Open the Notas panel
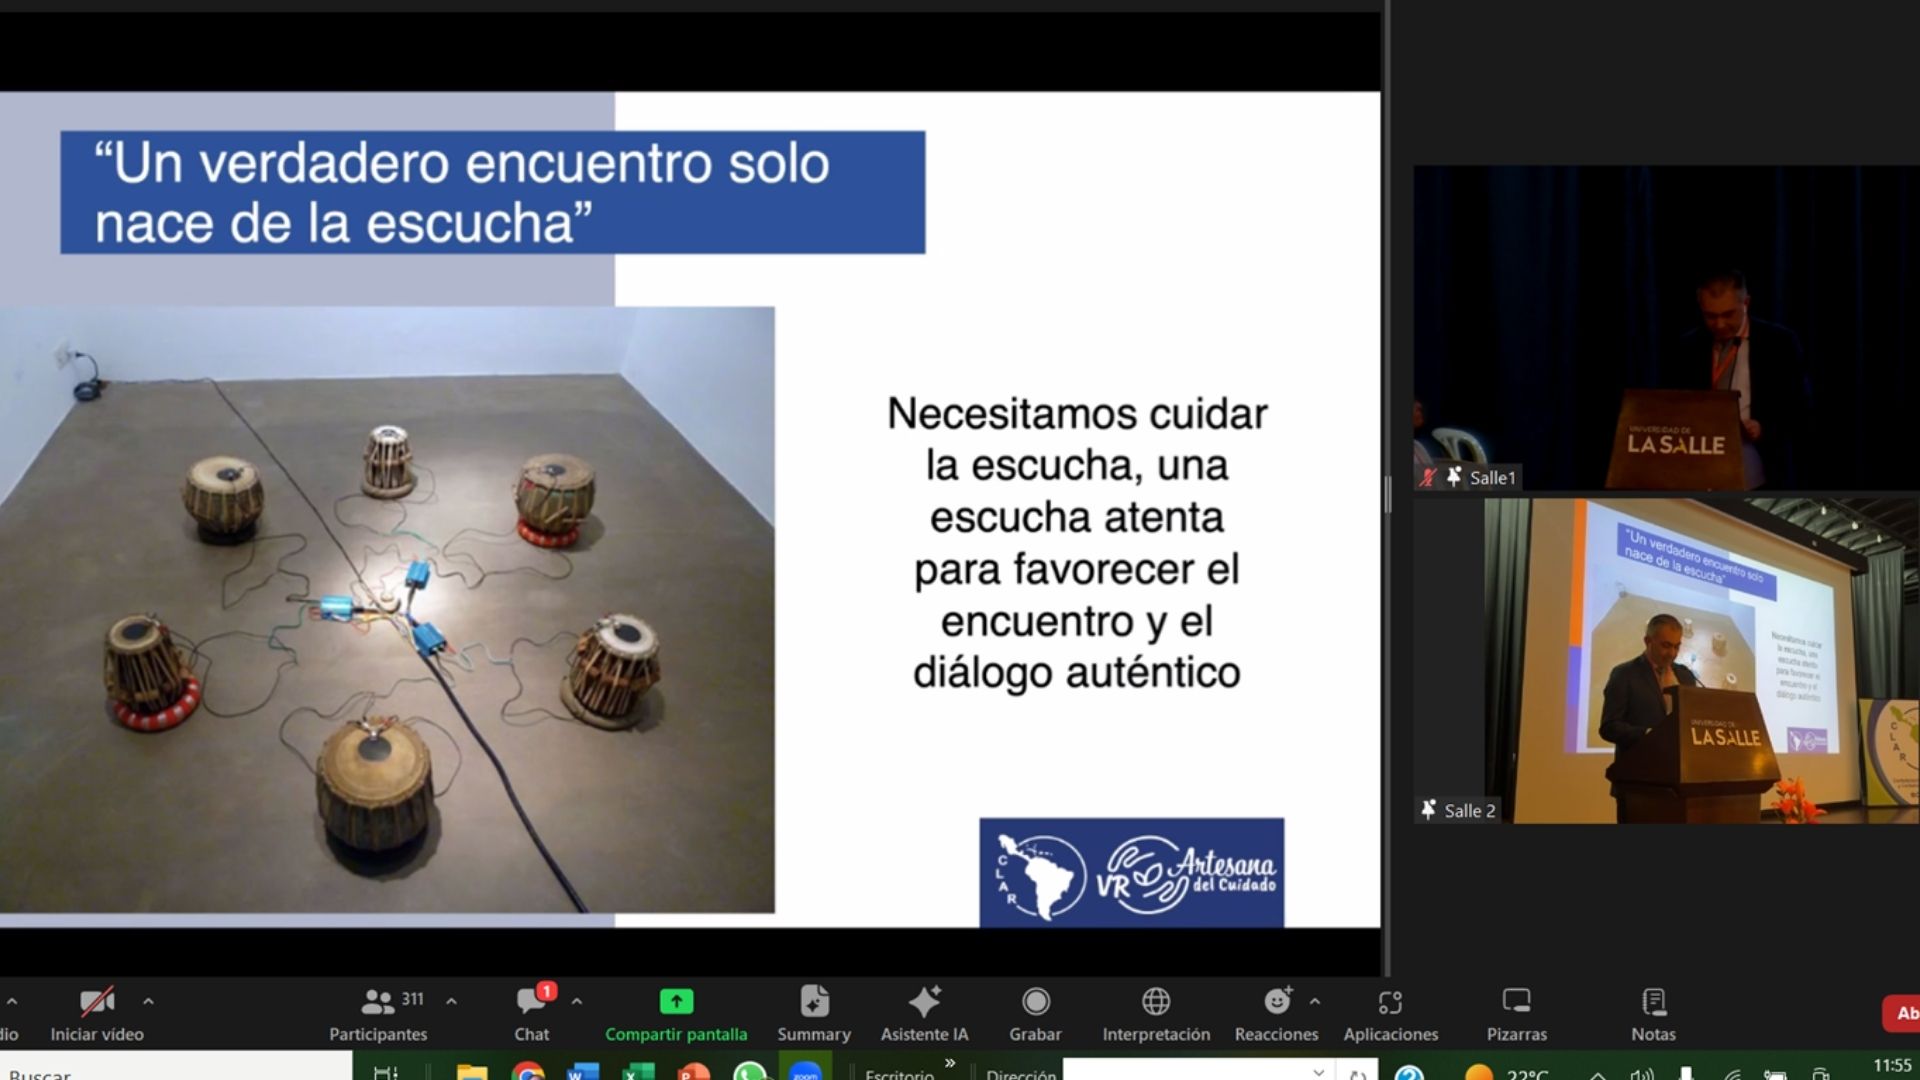1920x1080 pixels. (x=1653, y=1002)
